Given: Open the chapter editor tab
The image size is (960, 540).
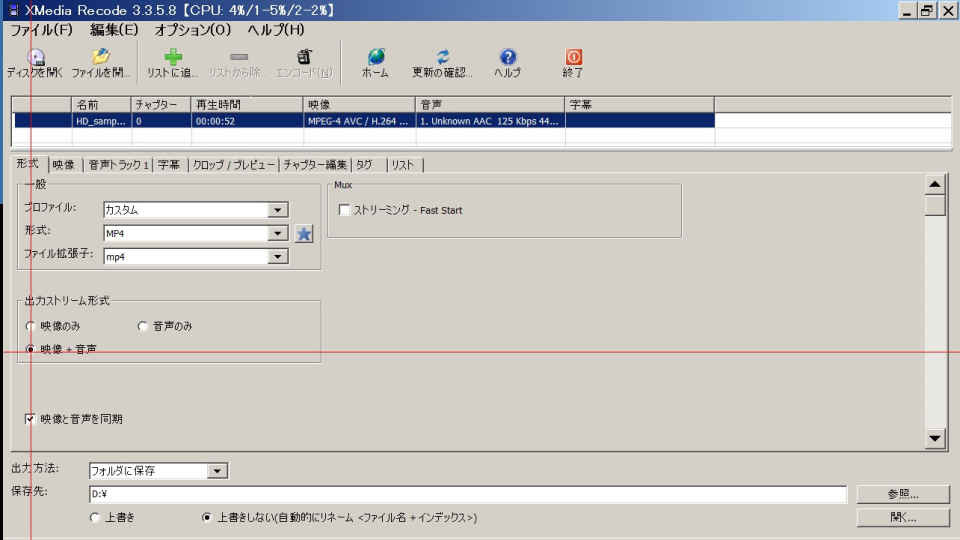Looking at the screenshot, I should click(x=315, y=165).
